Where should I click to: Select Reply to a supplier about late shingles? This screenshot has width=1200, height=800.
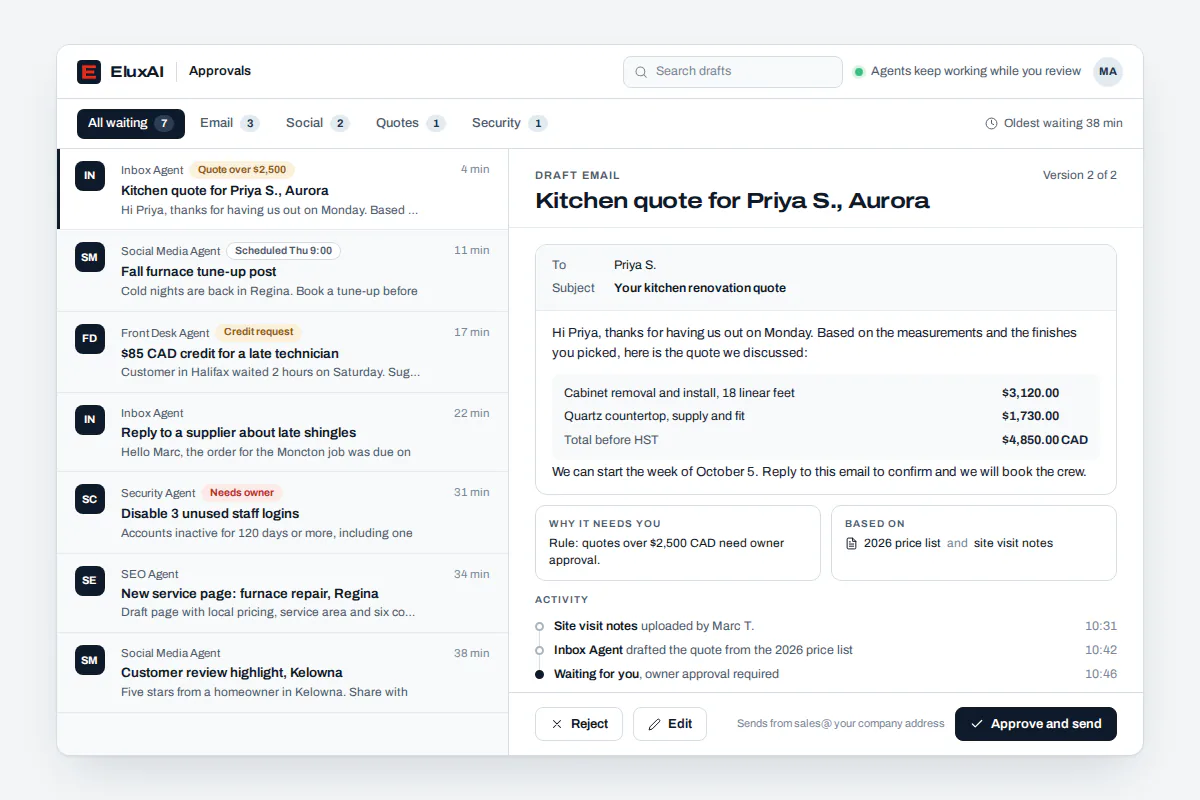tap(283, 432)
